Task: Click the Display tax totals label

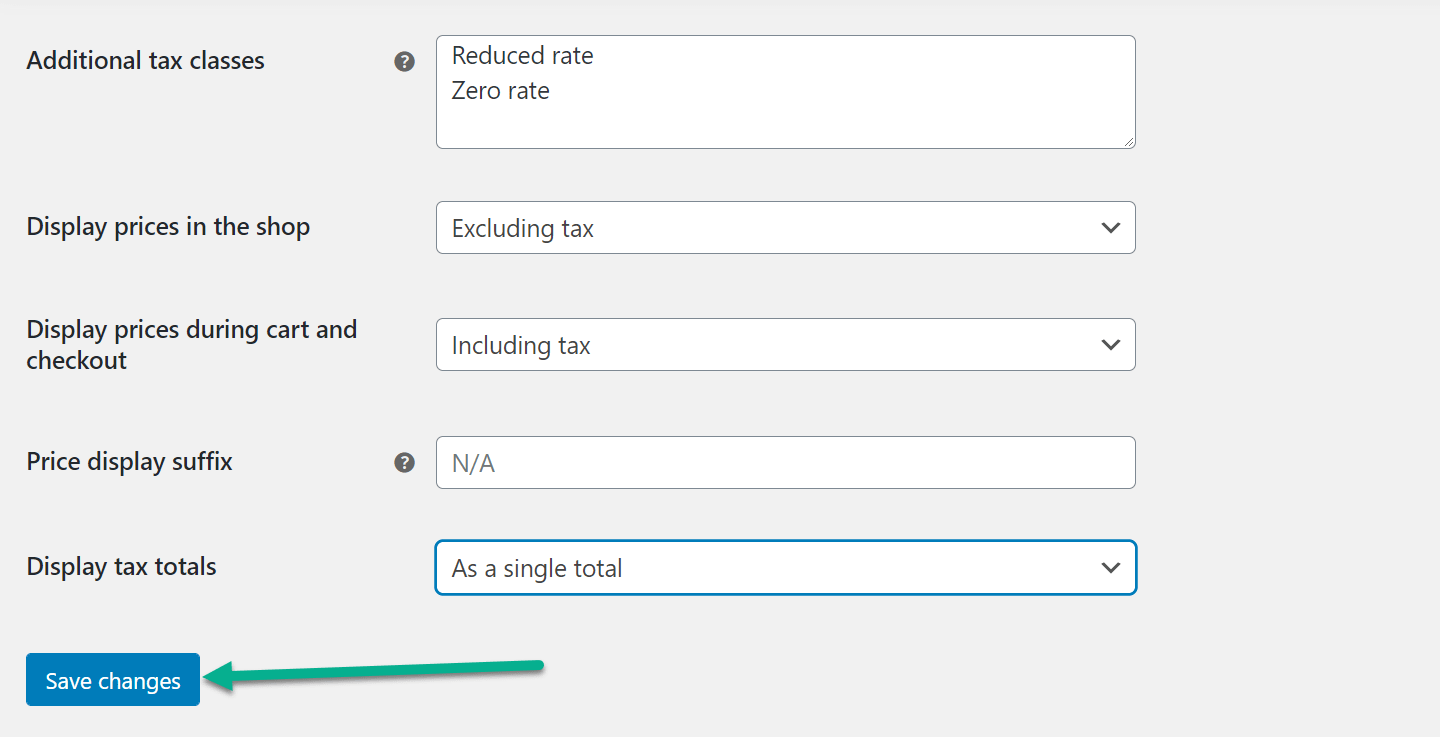Action: (122, 567)
